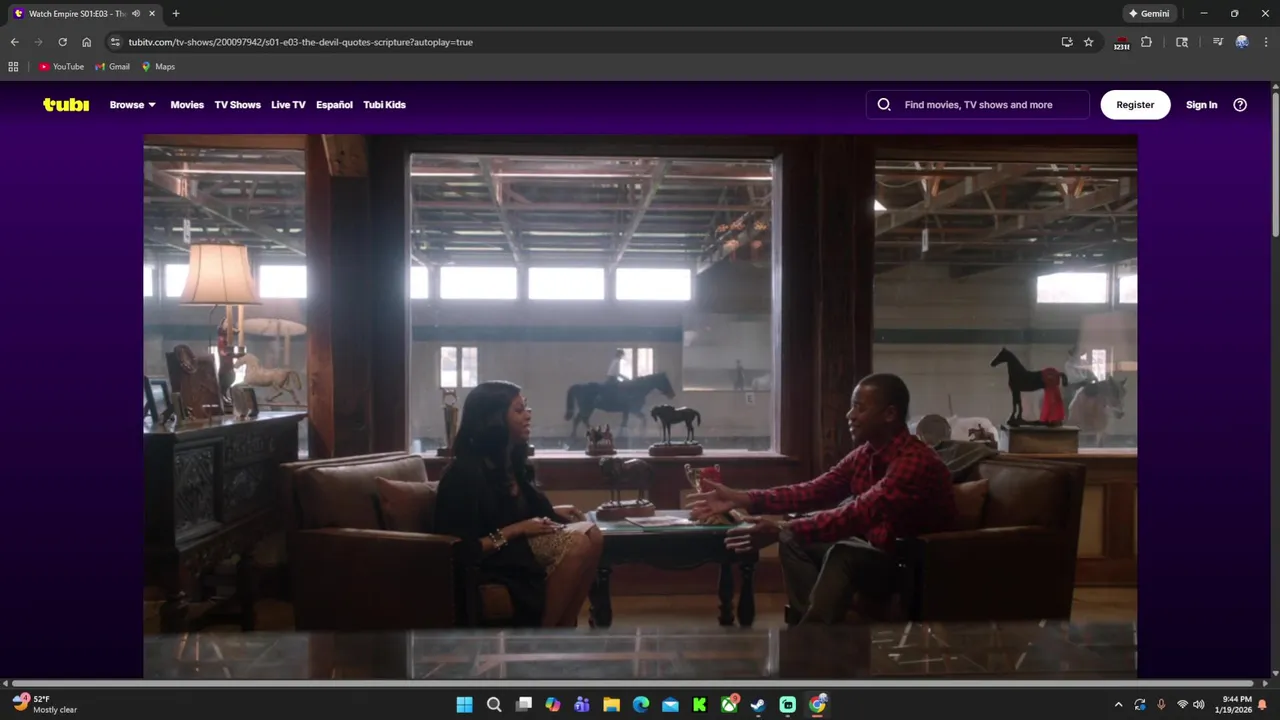
Task: Open File Explorer from taskbar
Action: (x=611, y=704)
